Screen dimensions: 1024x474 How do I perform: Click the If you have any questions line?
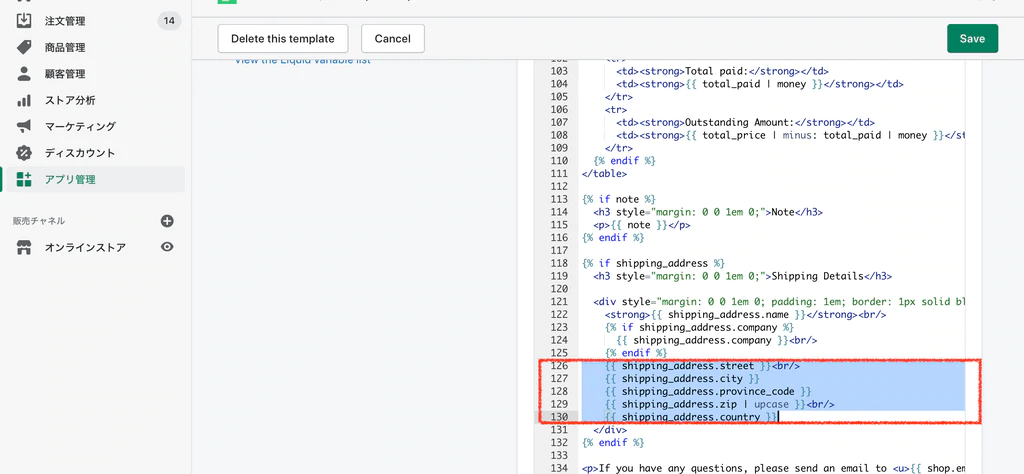[773, 468]
